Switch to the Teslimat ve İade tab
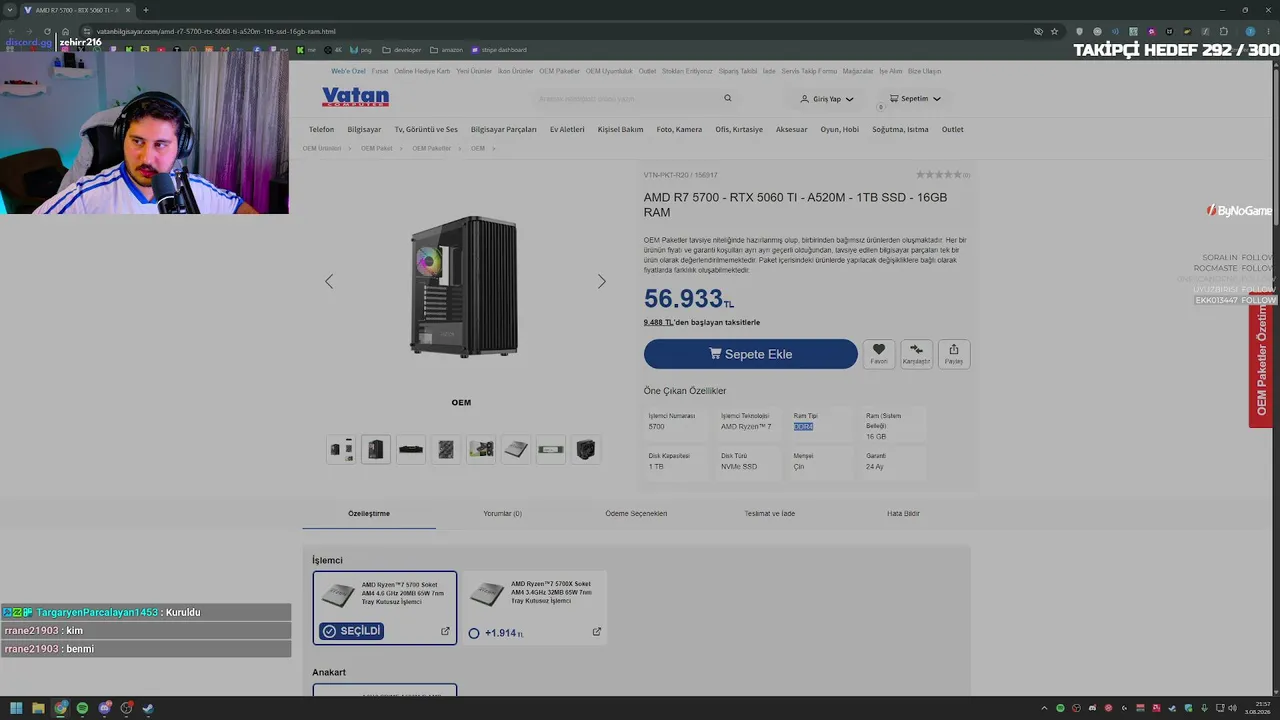Screen dimensions: 1280x720 pos(770,514)
